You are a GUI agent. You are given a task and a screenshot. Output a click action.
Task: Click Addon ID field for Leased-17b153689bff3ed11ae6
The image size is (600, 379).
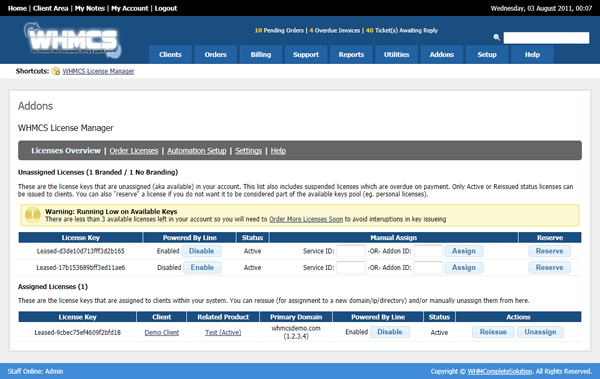(428, 268)
